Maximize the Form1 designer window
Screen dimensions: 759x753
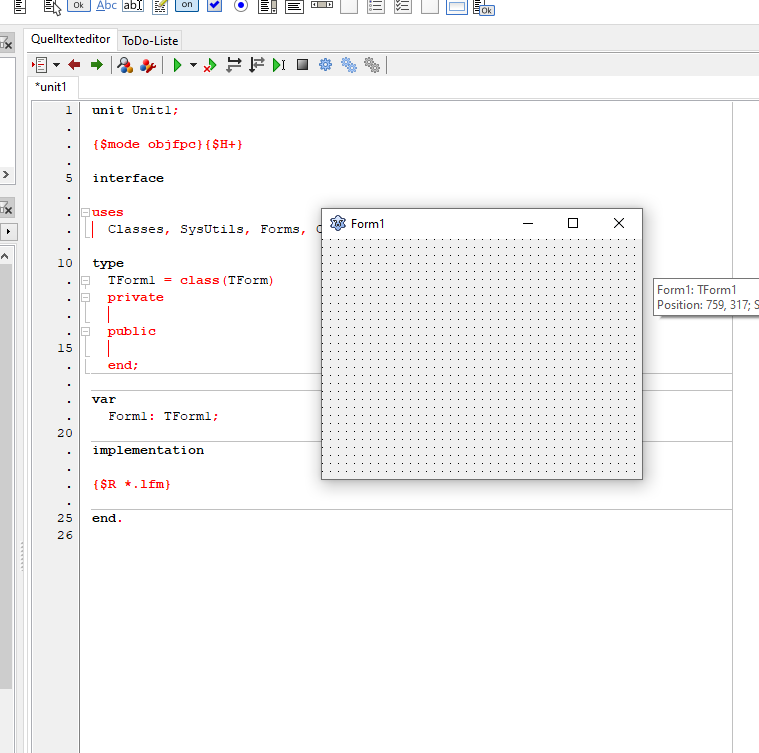(x=573, y=223)
